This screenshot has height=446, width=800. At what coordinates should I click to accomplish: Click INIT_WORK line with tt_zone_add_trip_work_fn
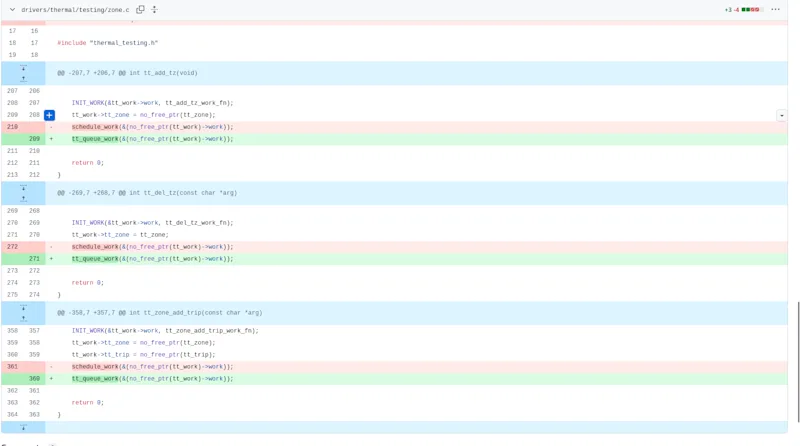click(165, 331)
